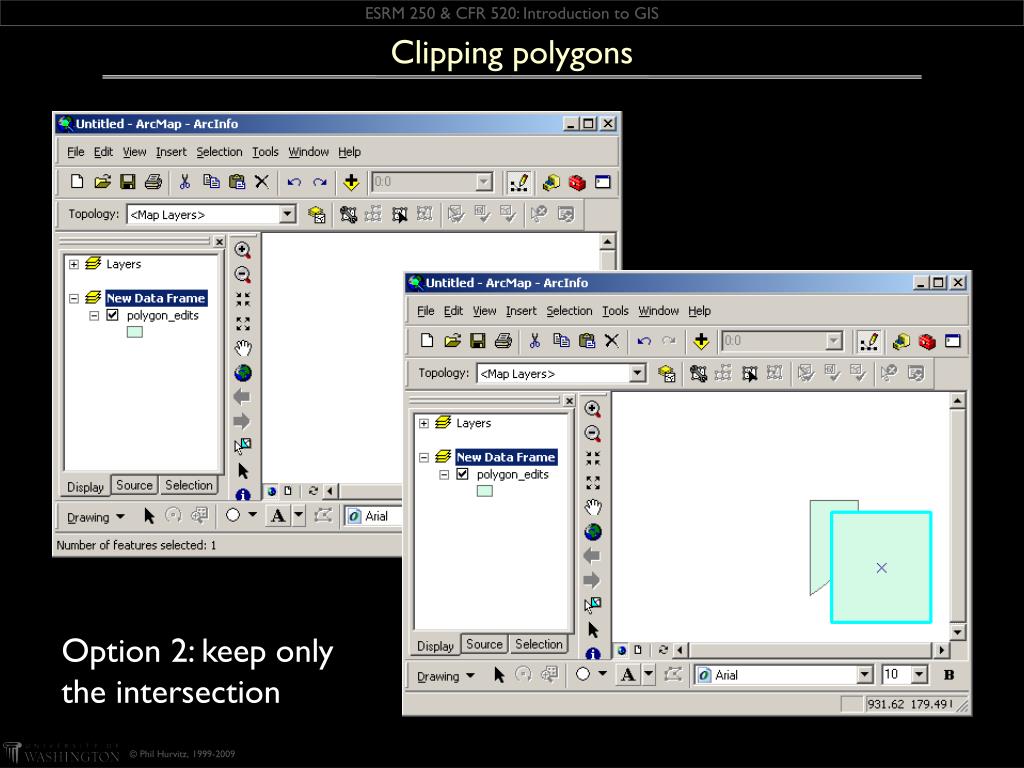The width and height of the screenshot is (1024, 768).
Task: Click the Full Extent globe in the front window
Action: (x=592, y=532)
